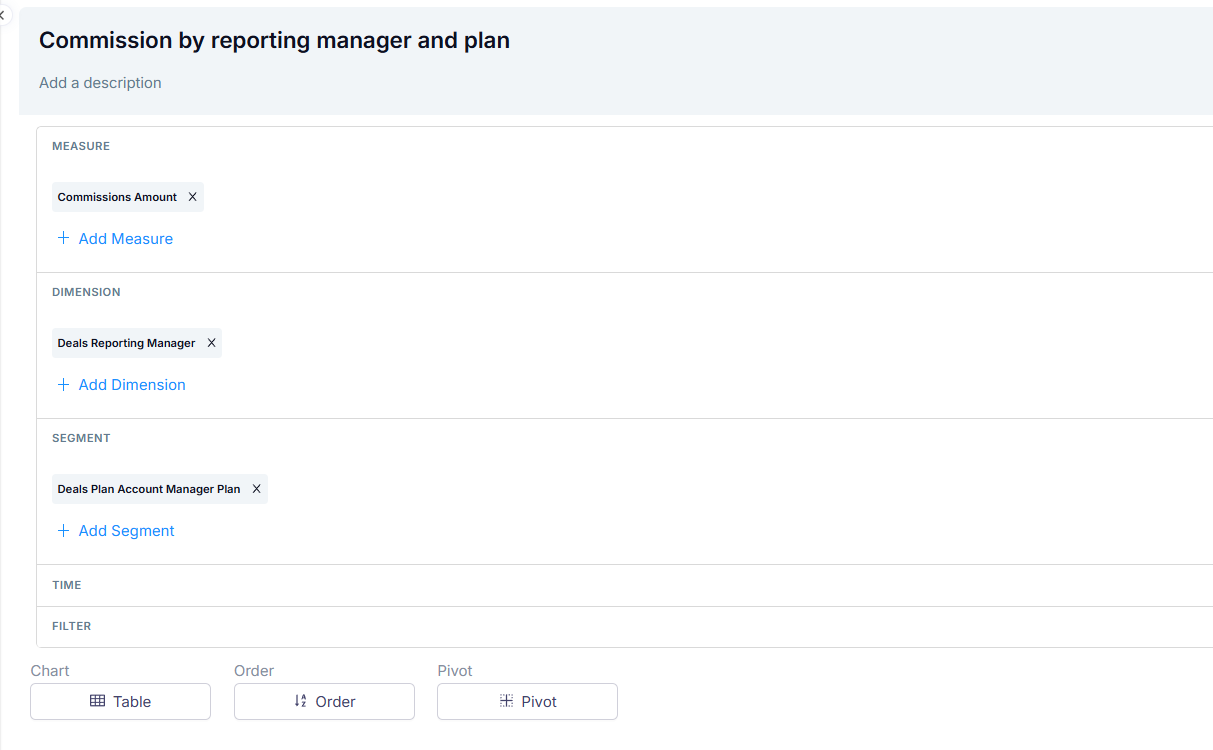Viewport: 1213px width, 750px height.
Task: Click the plus icon for Add Dimension
Action: click(x=63, y=384)
